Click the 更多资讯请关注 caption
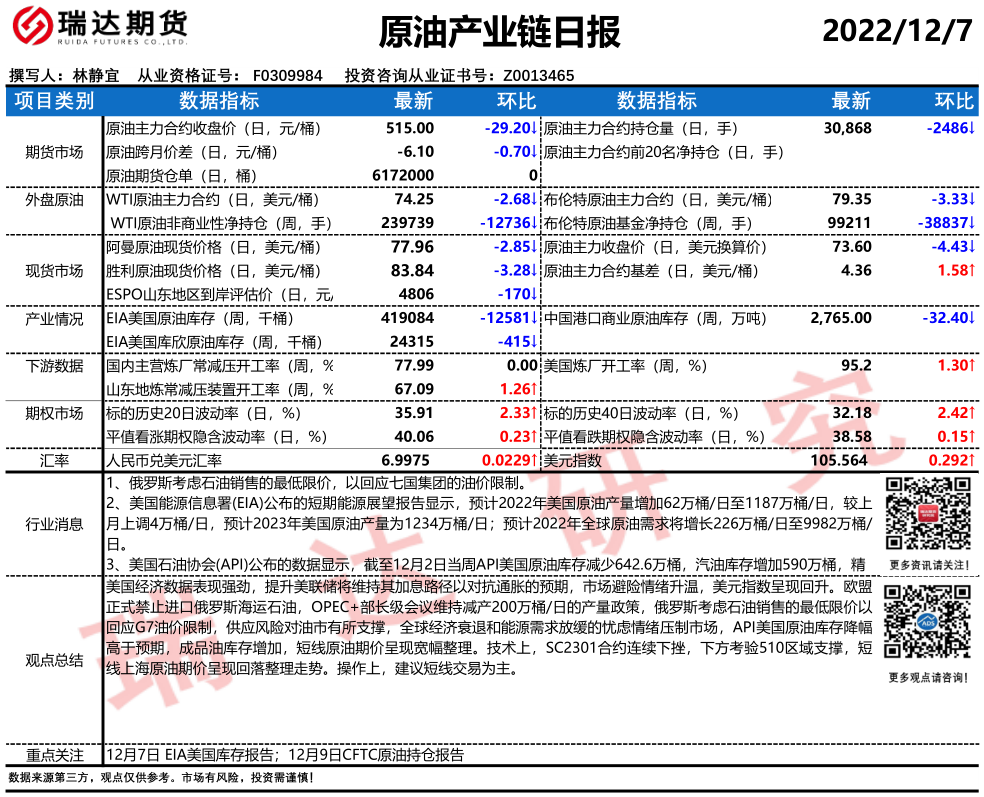The width and height of the screenshot is (984, 797). pyautogui.click(x=926, y=566)
